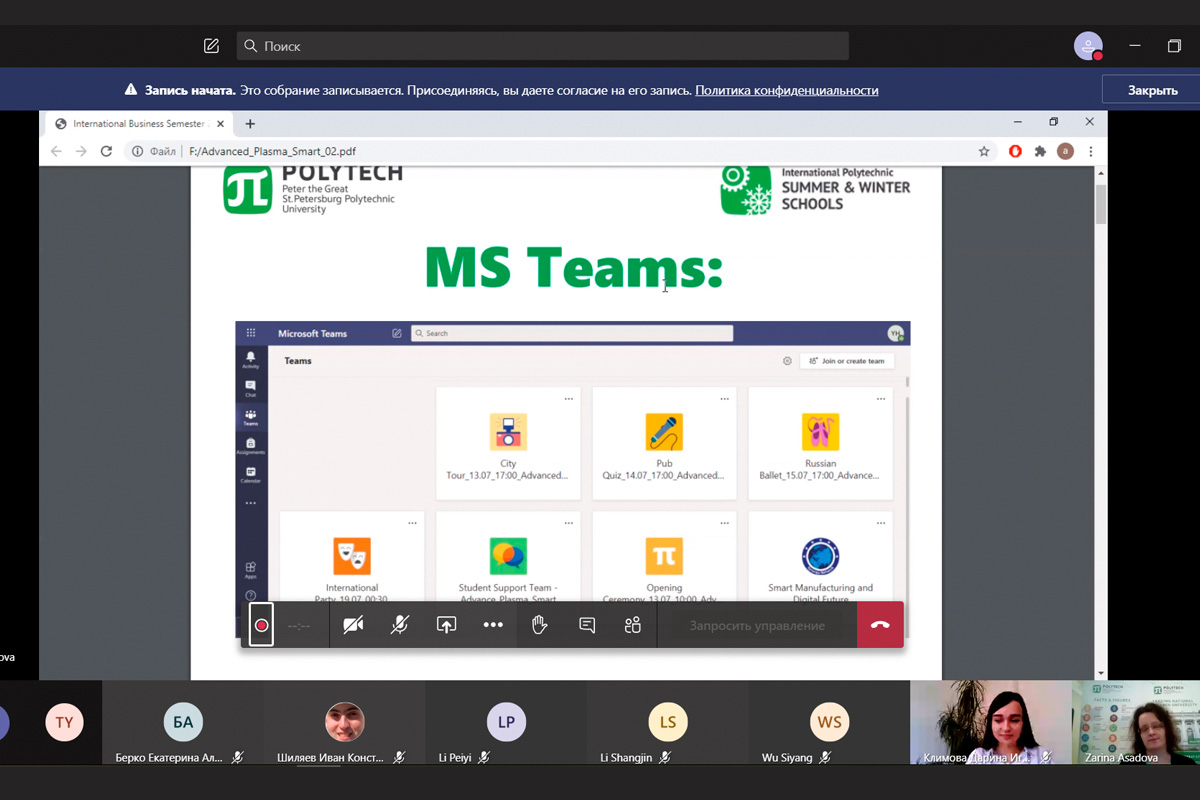Open options menu on City Tour card

coord(569,399)
